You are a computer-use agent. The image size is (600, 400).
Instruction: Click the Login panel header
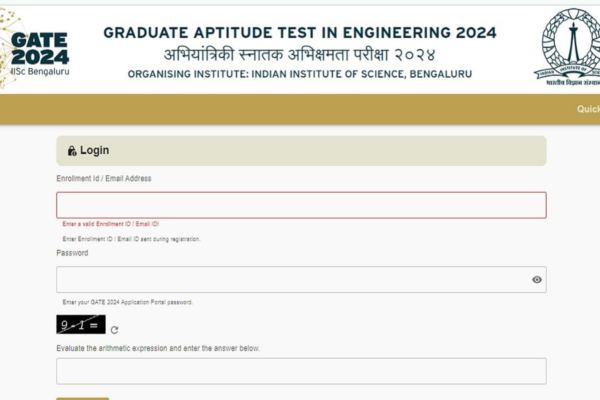(301, 151)
